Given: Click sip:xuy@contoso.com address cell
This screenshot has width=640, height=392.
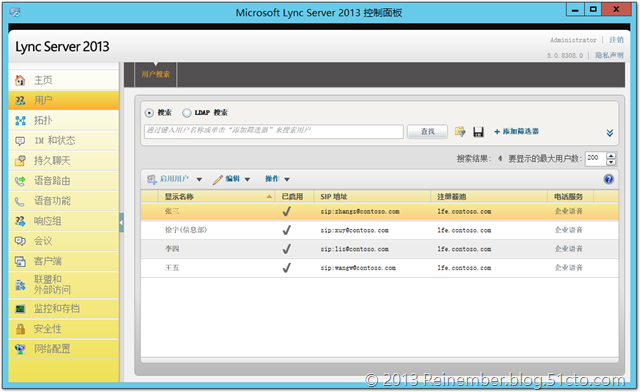Looking at the screenshot, I should pos(354,230).
